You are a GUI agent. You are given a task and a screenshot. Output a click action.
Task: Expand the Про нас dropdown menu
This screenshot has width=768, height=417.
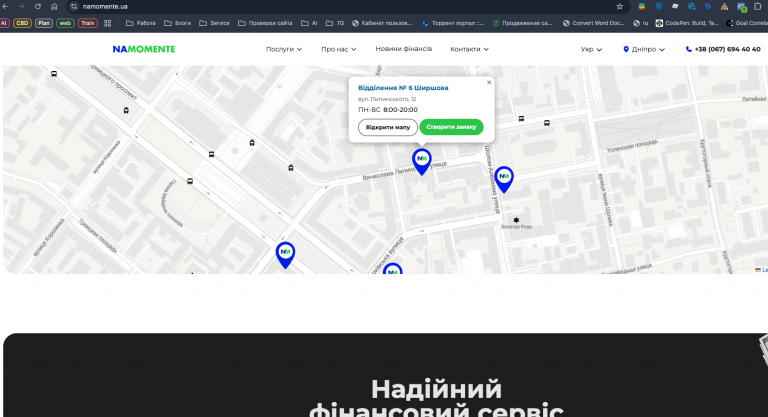coord(338,49)
